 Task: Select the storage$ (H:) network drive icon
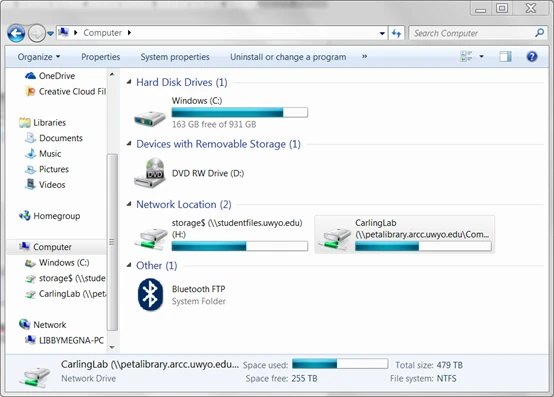pyautogui.click(x=151, y=239)
